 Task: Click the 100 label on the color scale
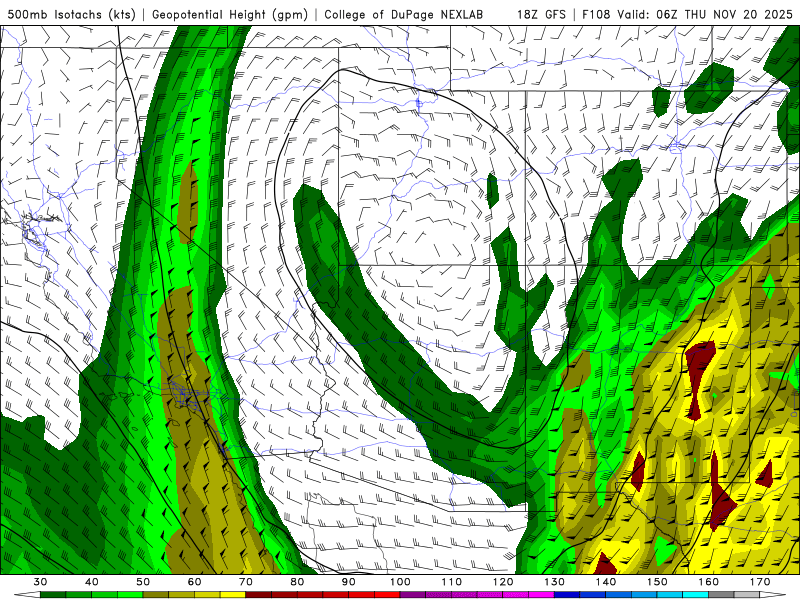click(401, 582)
